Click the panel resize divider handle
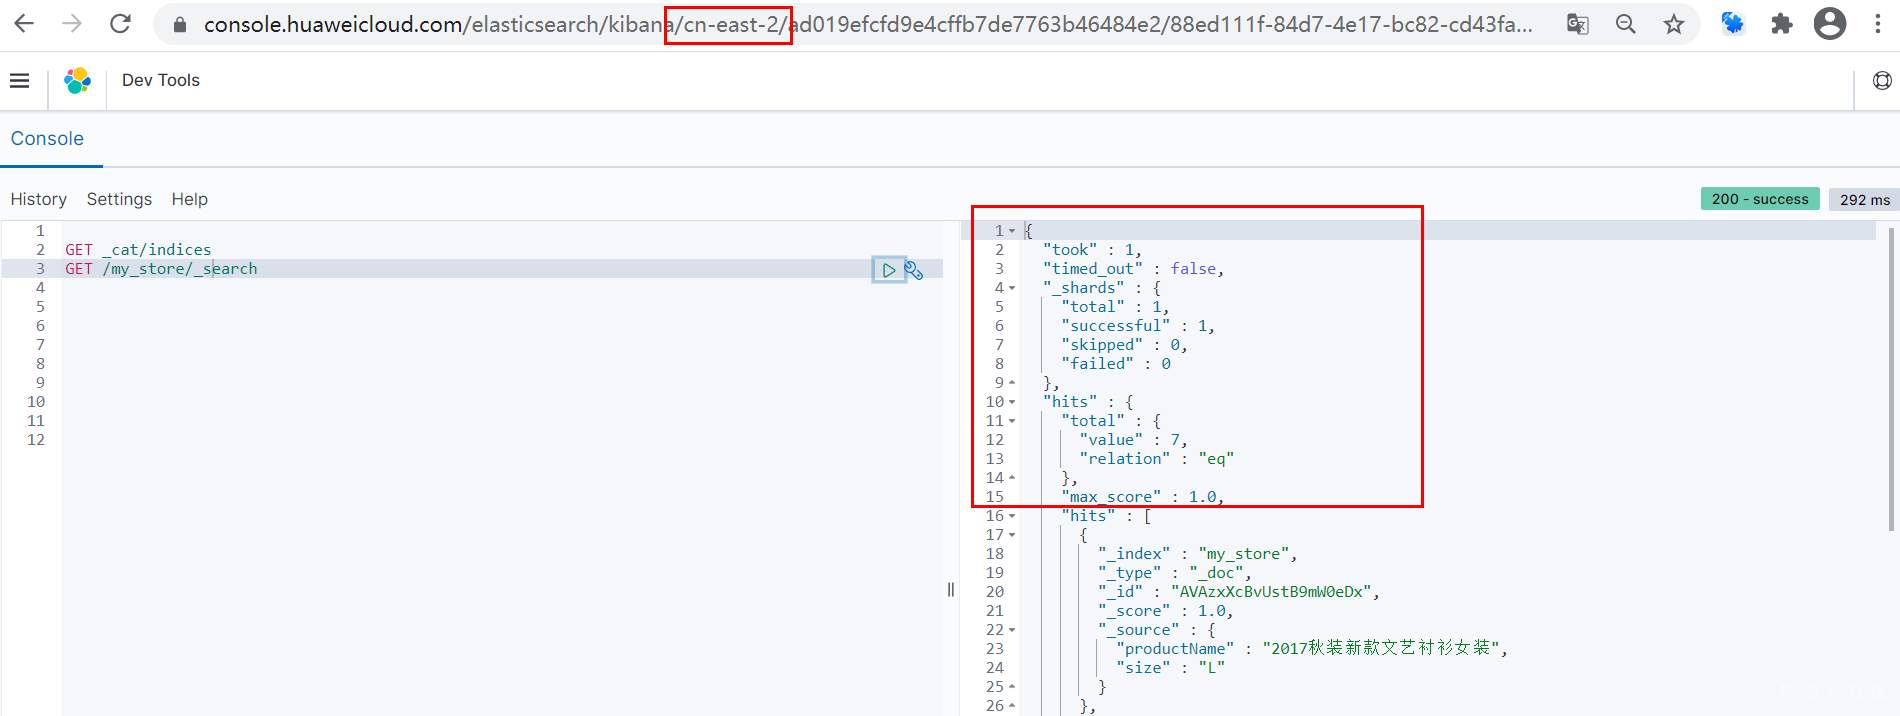This screenshot has height=716, width=1900. [951, 590]
